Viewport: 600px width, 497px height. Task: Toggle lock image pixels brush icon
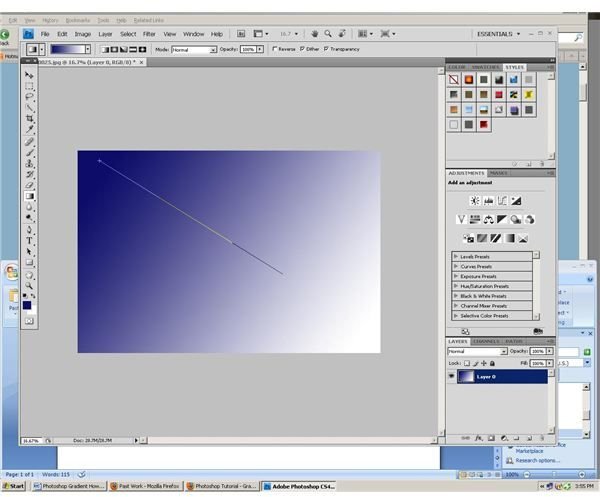(475, 363)
